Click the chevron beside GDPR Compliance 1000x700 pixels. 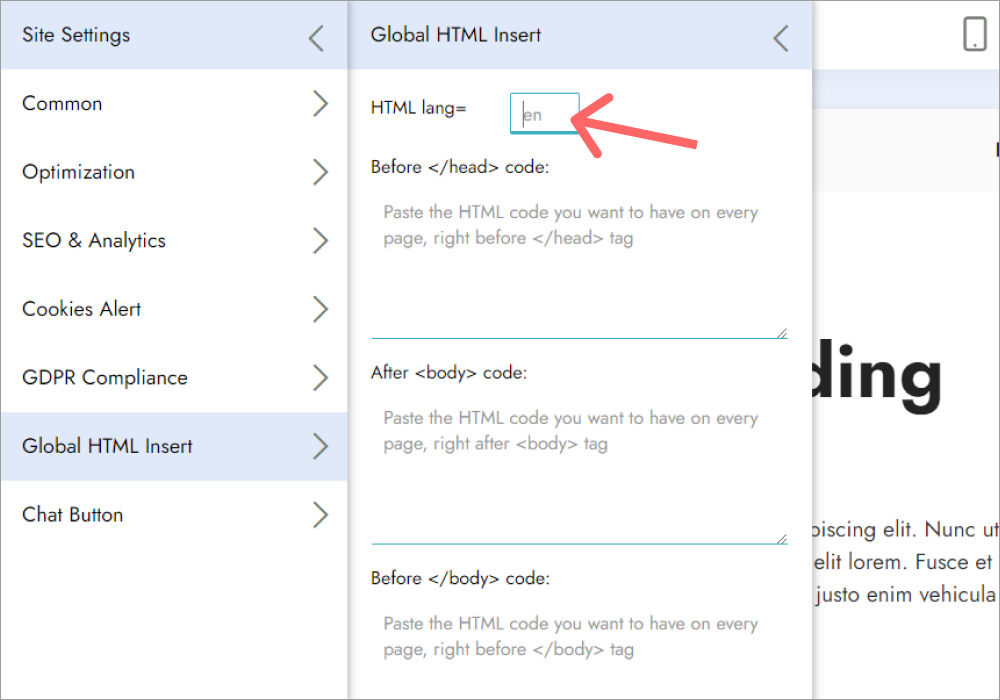pos(319,378)
